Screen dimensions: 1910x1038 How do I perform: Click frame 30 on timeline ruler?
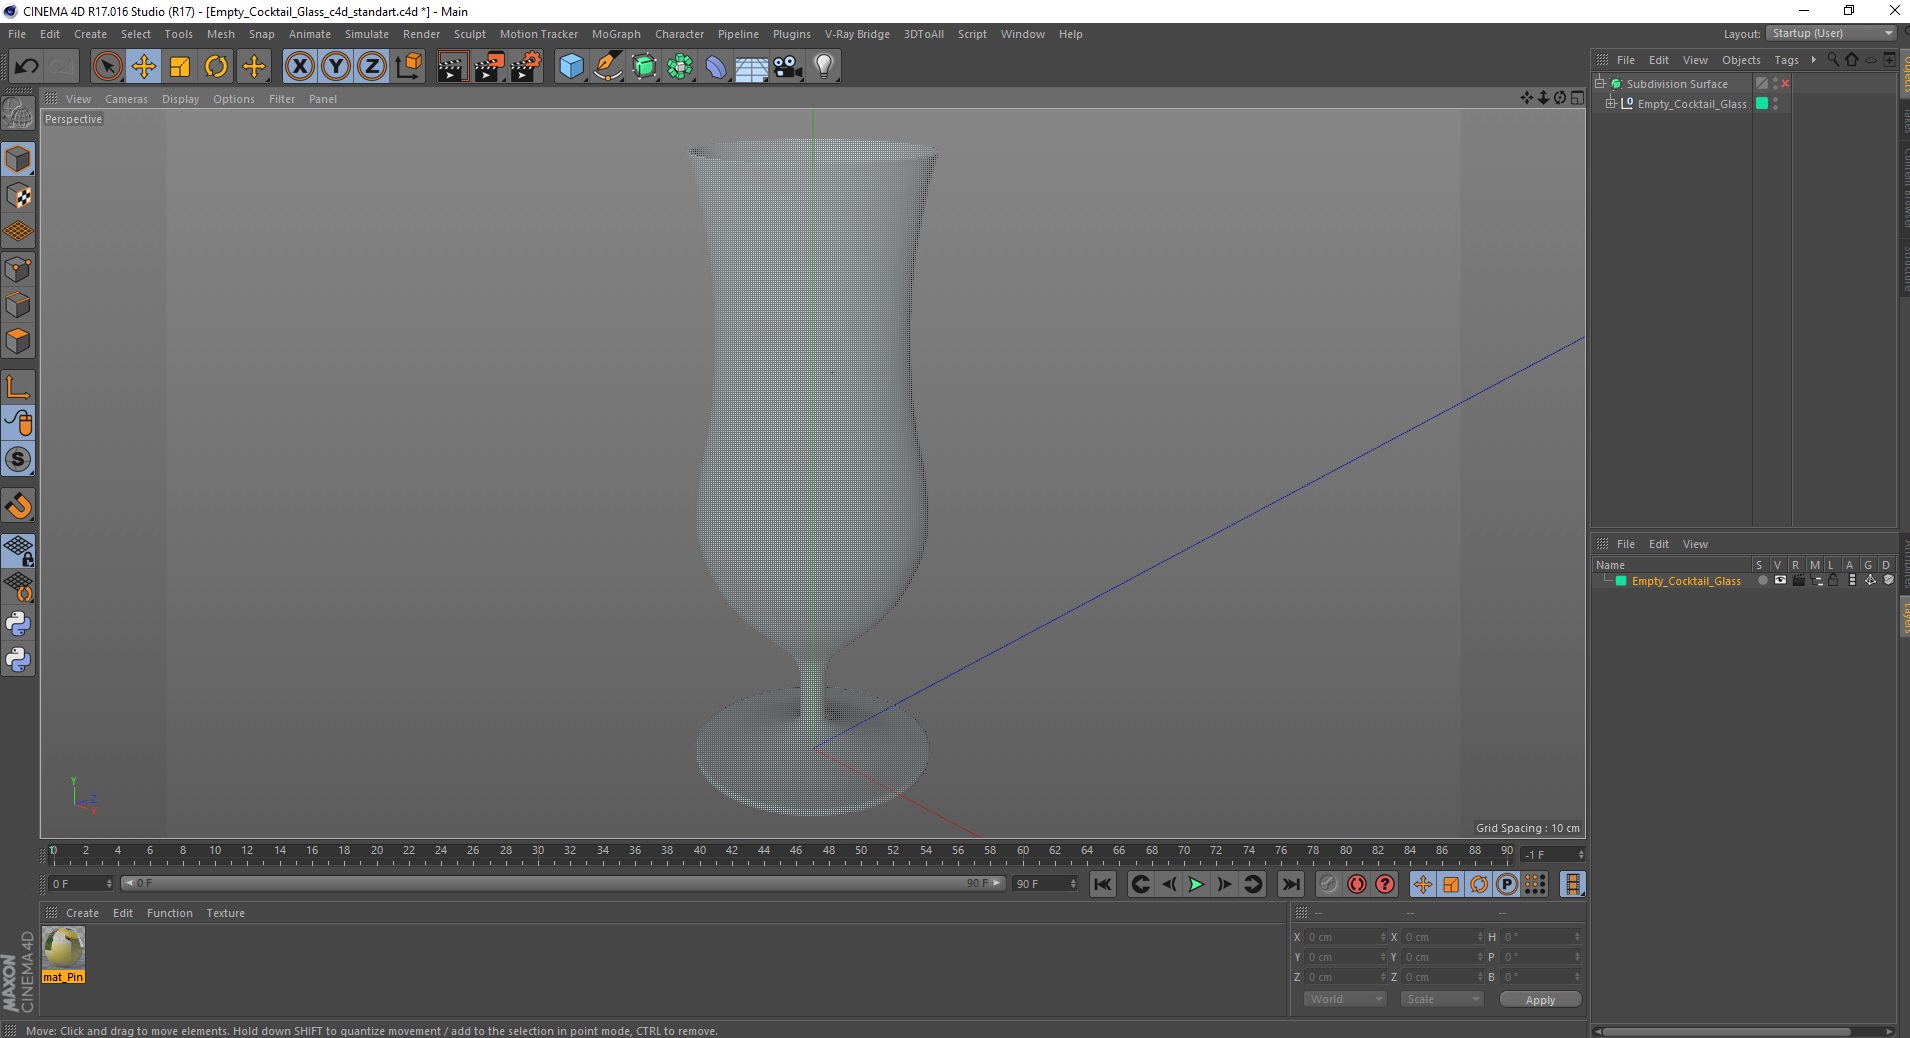[538, 852]
